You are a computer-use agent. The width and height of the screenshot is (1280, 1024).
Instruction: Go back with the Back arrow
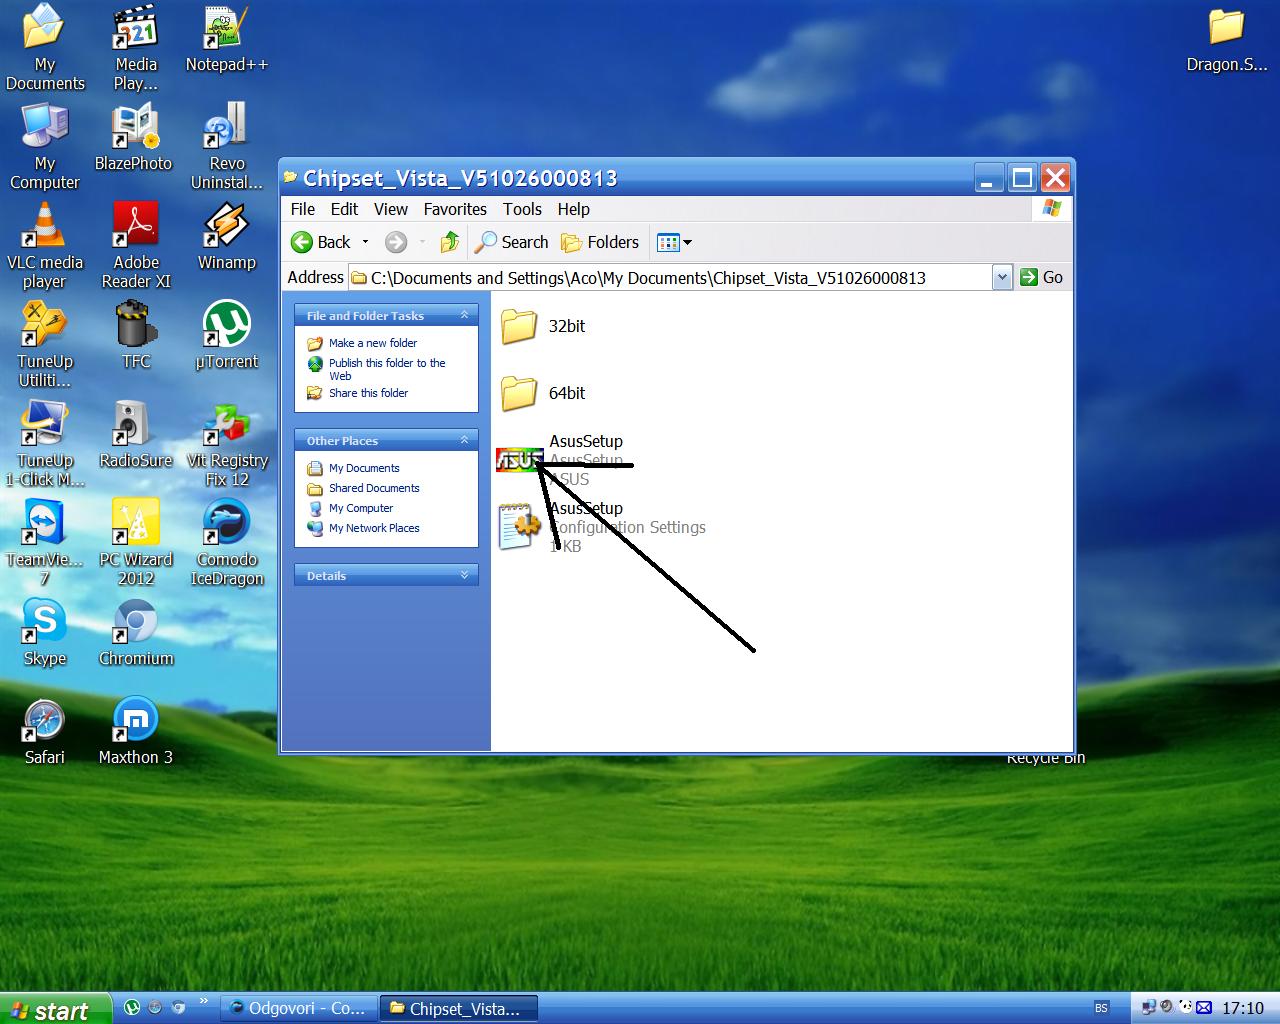pos(321,242)
